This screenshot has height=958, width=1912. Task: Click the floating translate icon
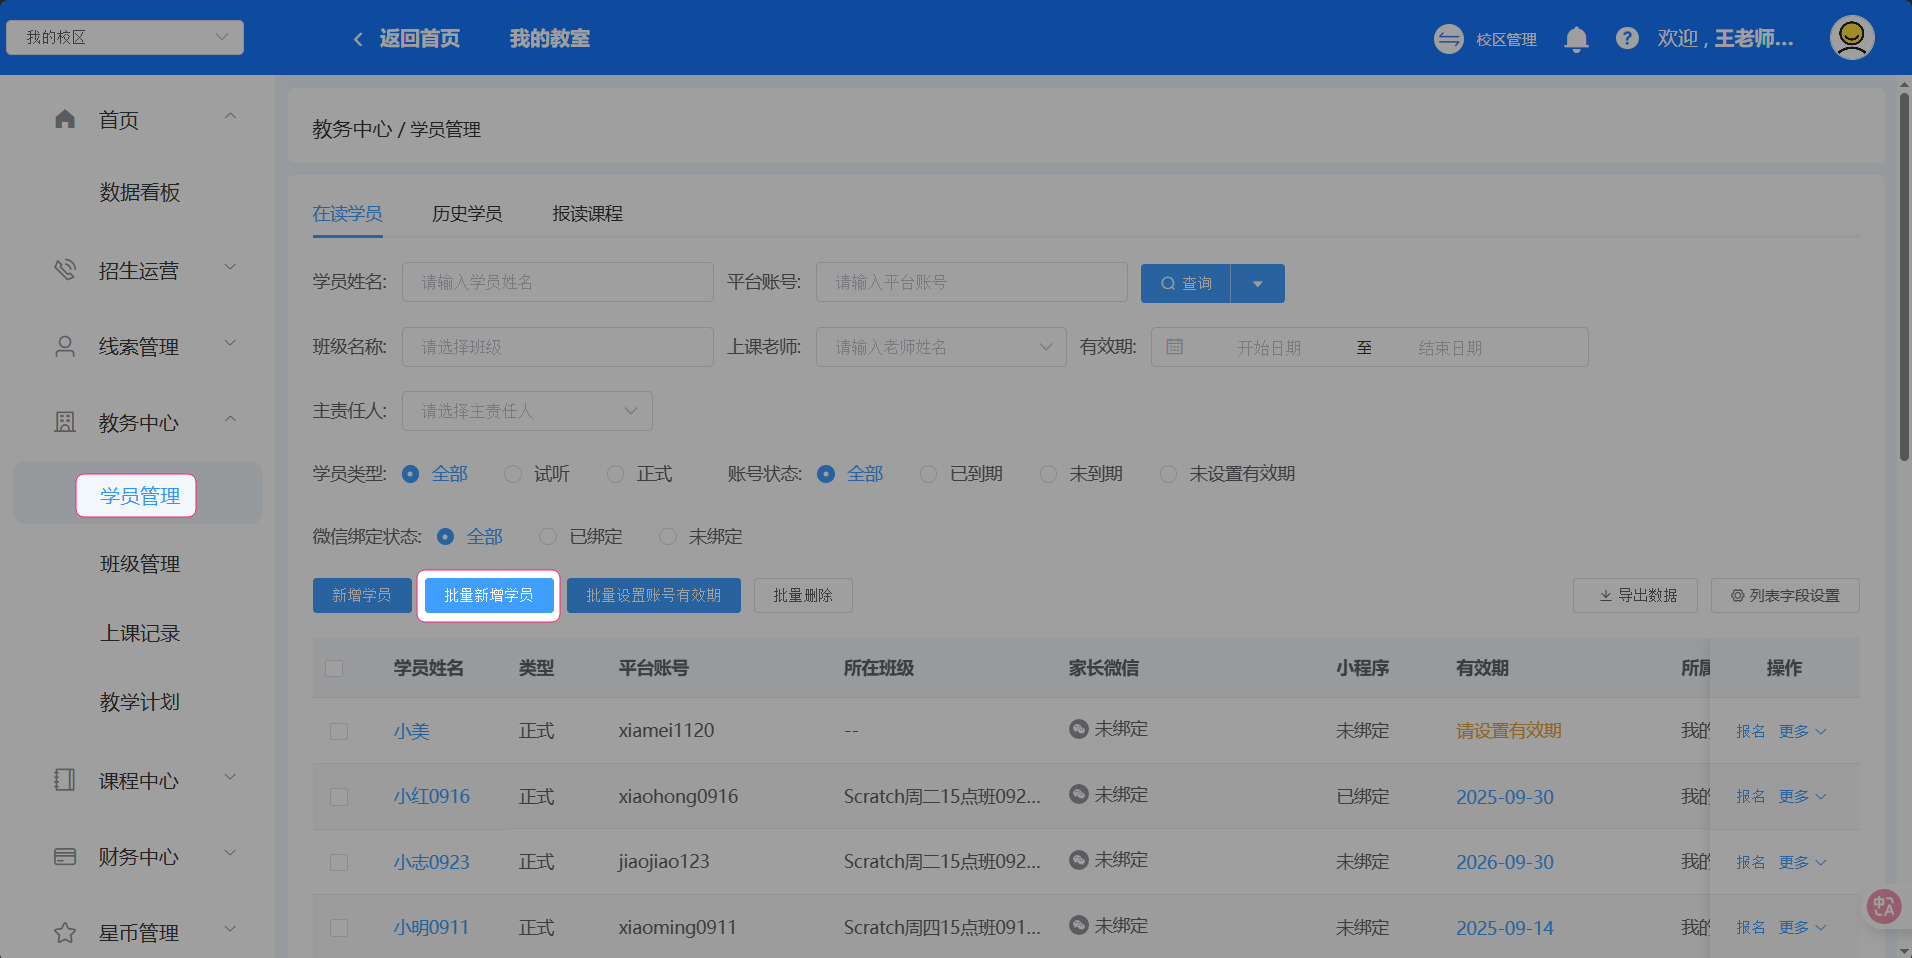coord(1884,906)
